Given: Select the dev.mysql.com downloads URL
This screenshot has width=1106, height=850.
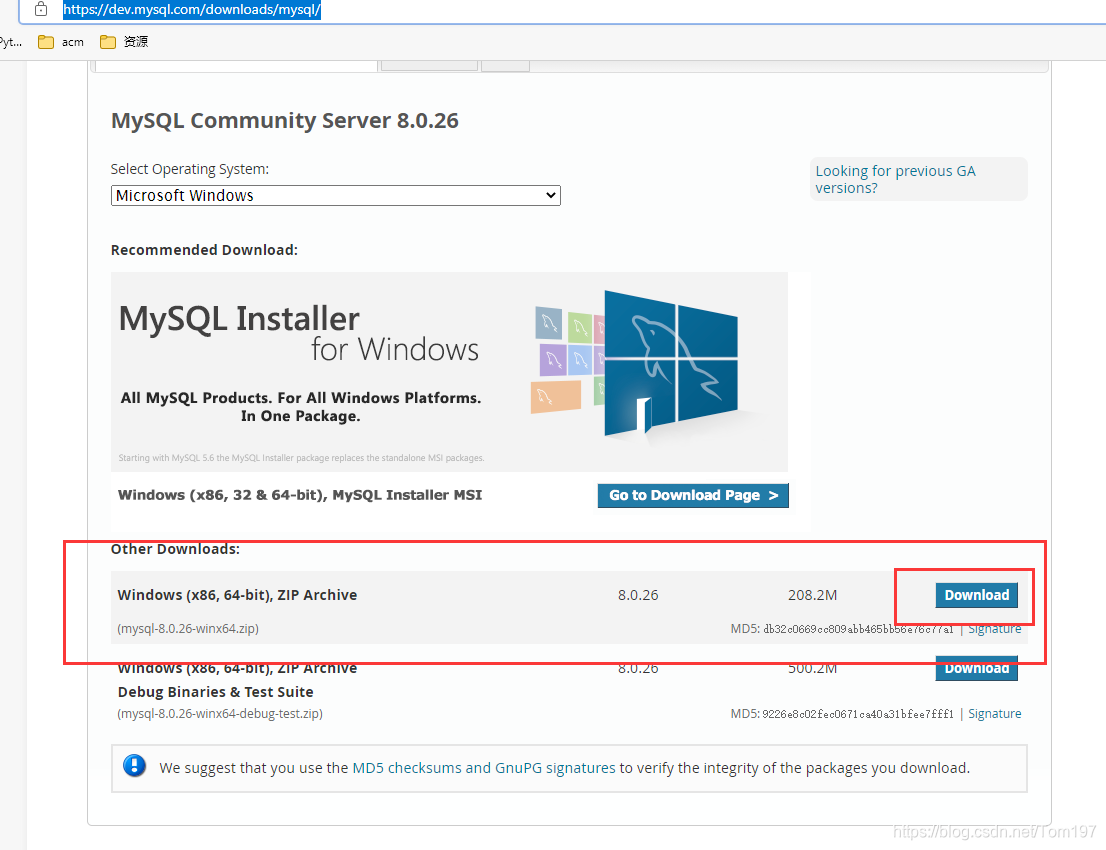Looking at the screenshot, I should (x=192, y=9).
